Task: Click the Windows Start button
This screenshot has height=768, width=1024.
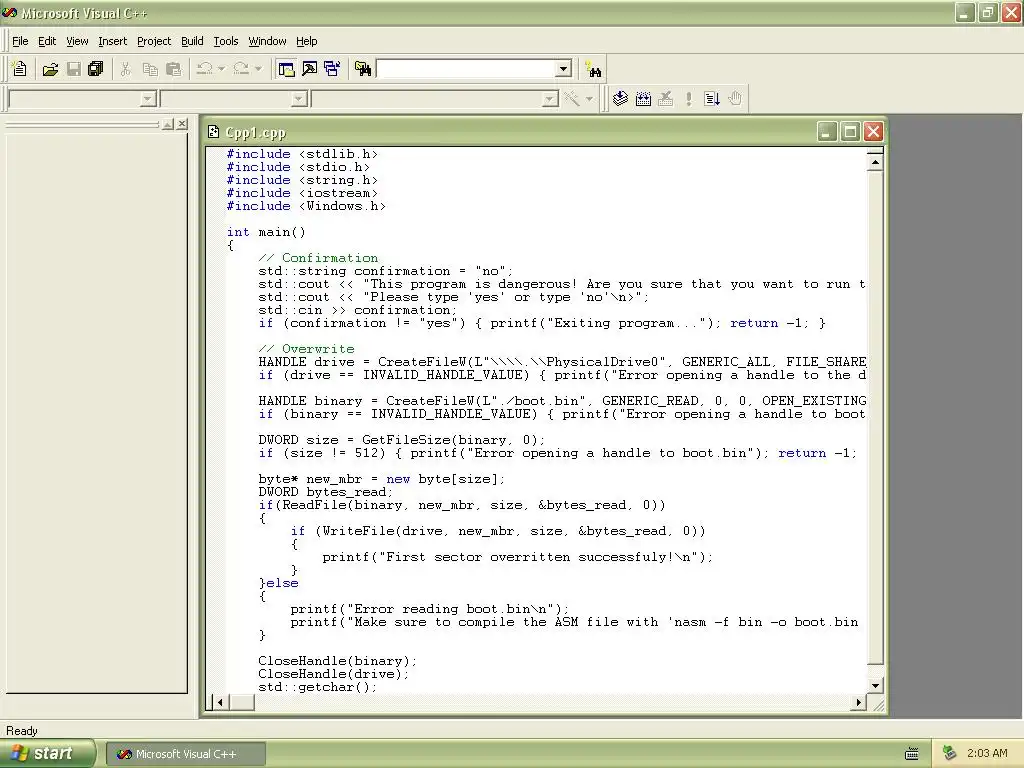Action: click(48, 754)
